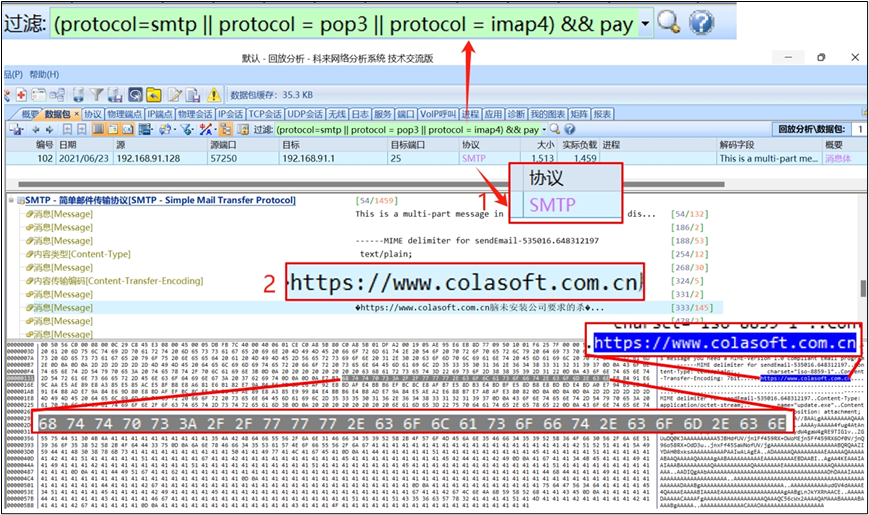Switch to the UDP会话 tab
The image size is (869, 515).
305,114
